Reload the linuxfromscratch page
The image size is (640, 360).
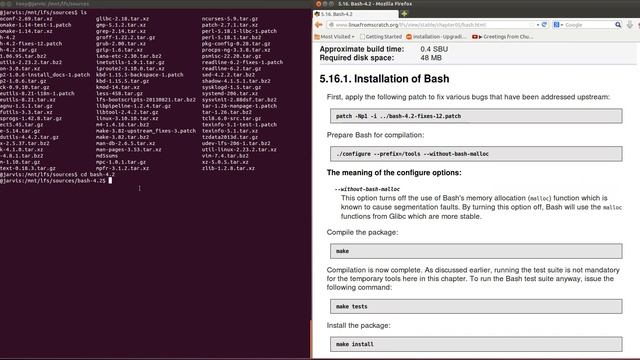[x=544, y=25]
